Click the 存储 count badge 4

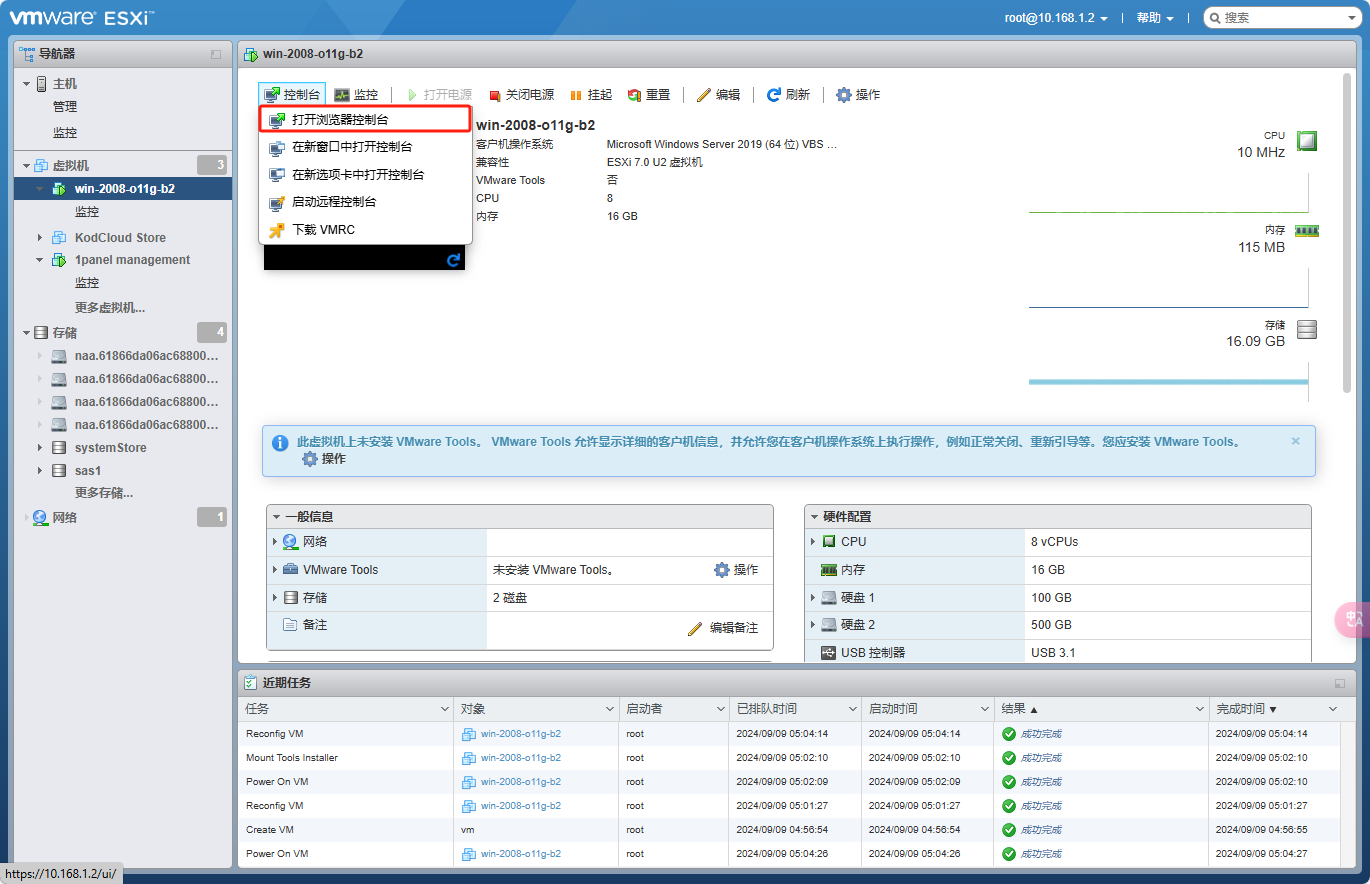[x=212, y=332]
